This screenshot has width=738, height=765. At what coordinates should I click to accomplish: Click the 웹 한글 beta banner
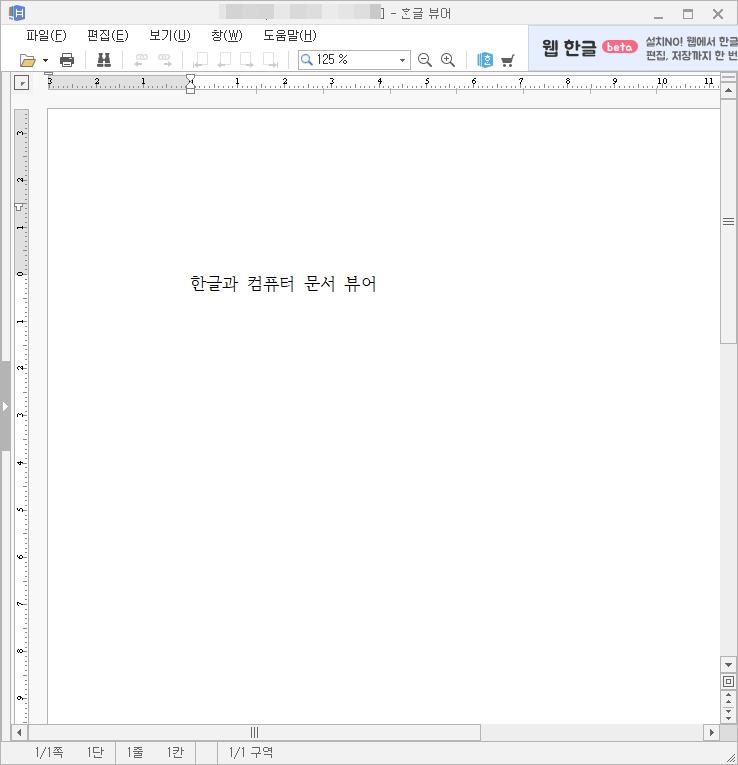[633, 48]
